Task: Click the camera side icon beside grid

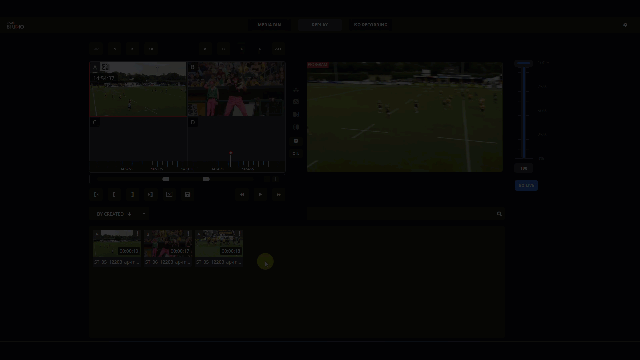Action: click(x=296, y=102)
